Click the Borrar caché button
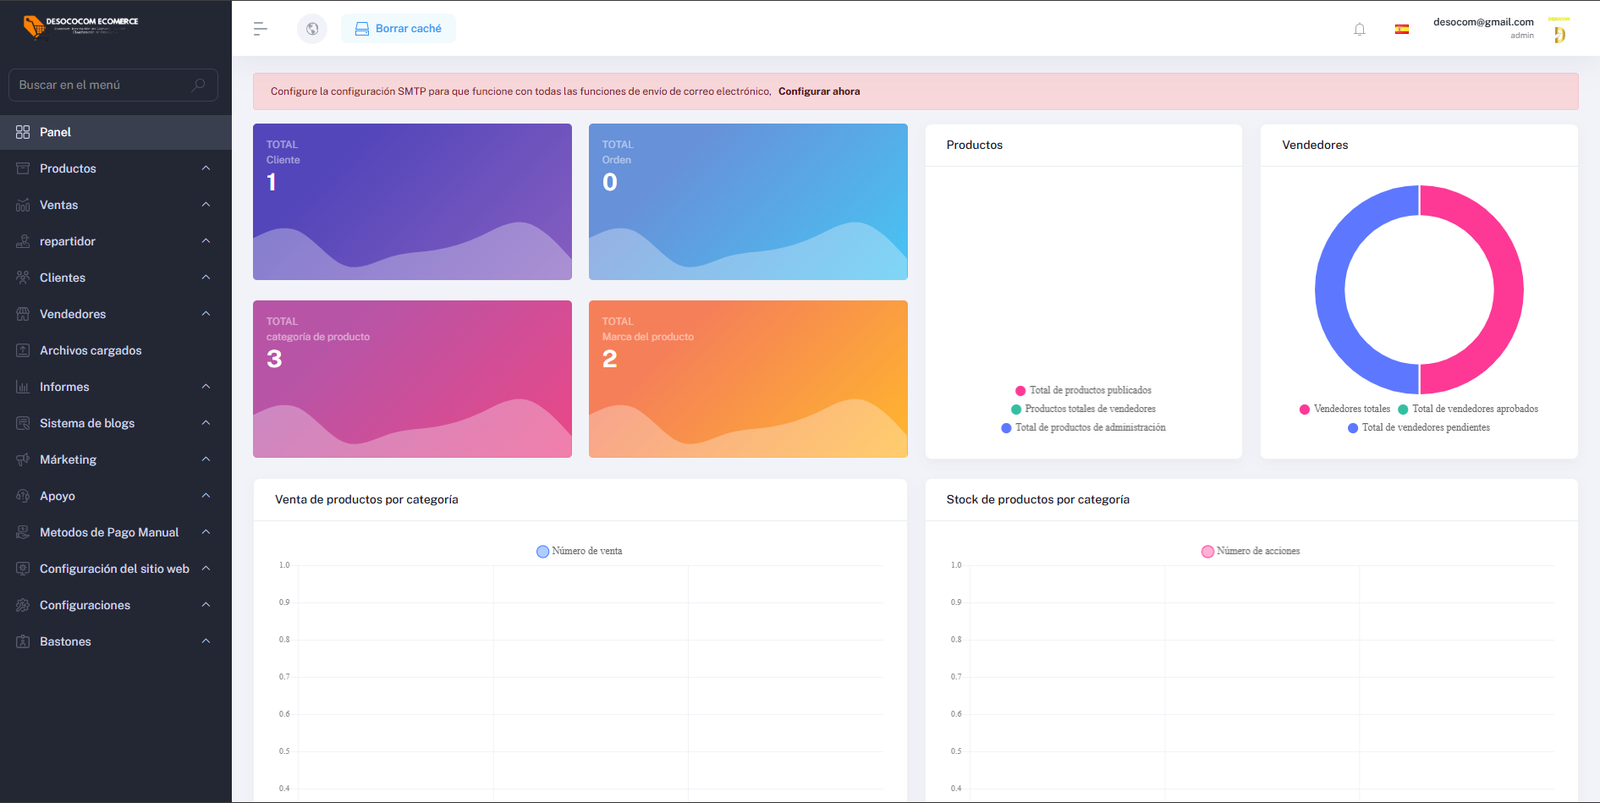Viewport: 1600px width, 803px height. 398,29
